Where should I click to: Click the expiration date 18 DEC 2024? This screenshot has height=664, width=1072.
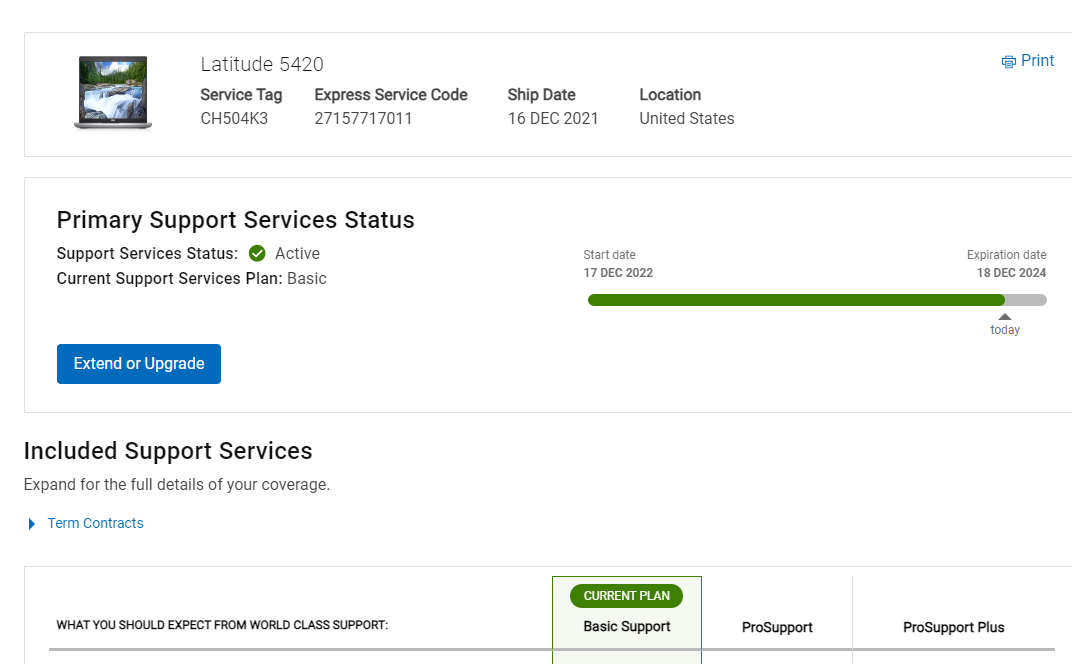point(1011,273)
